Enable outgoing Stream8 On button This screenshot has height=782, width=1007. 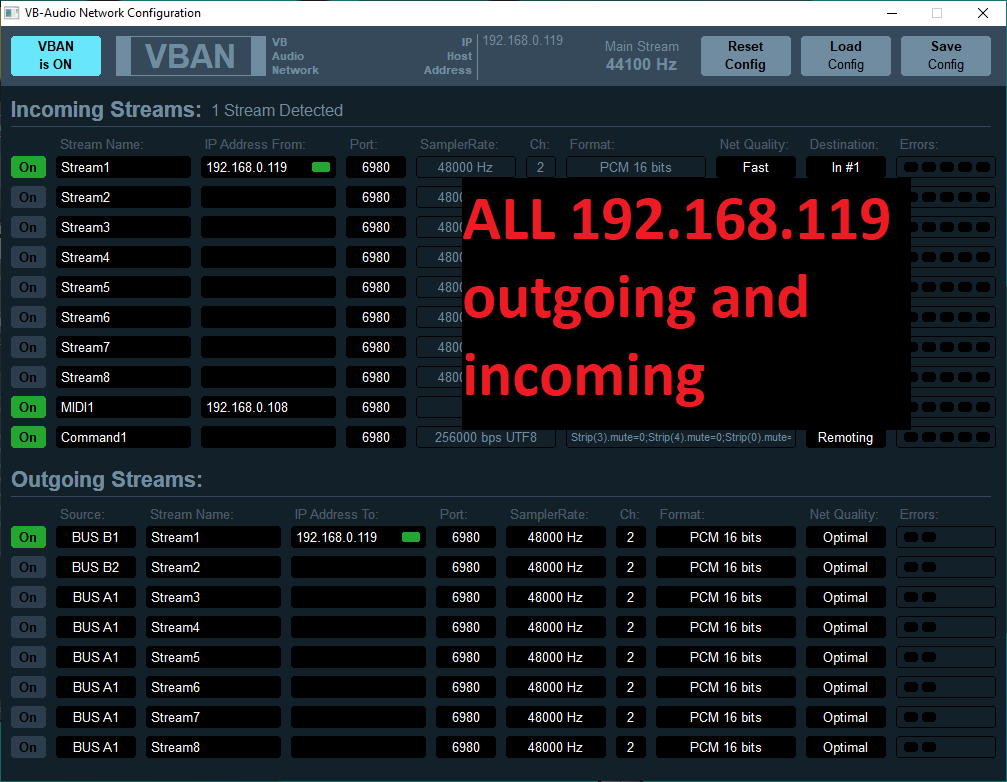[x=28, y=747]
